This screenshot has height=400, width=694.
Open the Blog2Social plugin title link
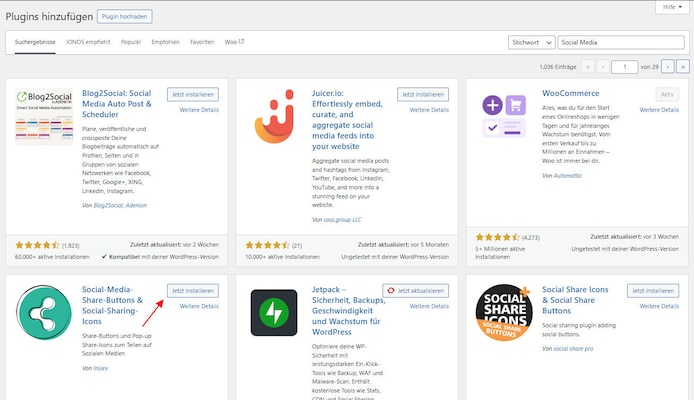coord(117,104)
